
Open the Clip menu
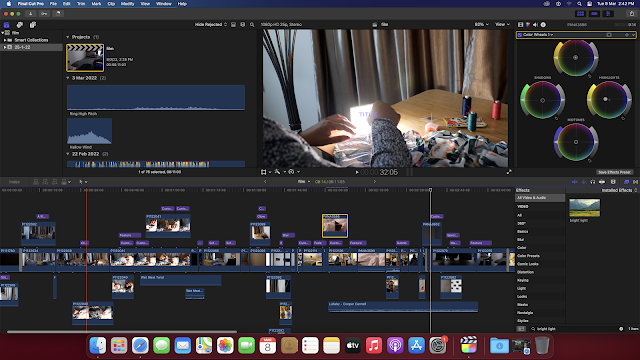coord(111,4)
